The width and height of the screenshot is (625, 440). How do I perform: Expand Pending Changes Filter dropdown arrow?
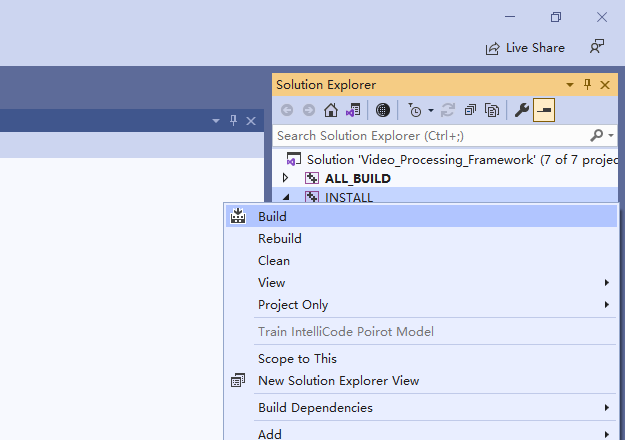(431, 110)
